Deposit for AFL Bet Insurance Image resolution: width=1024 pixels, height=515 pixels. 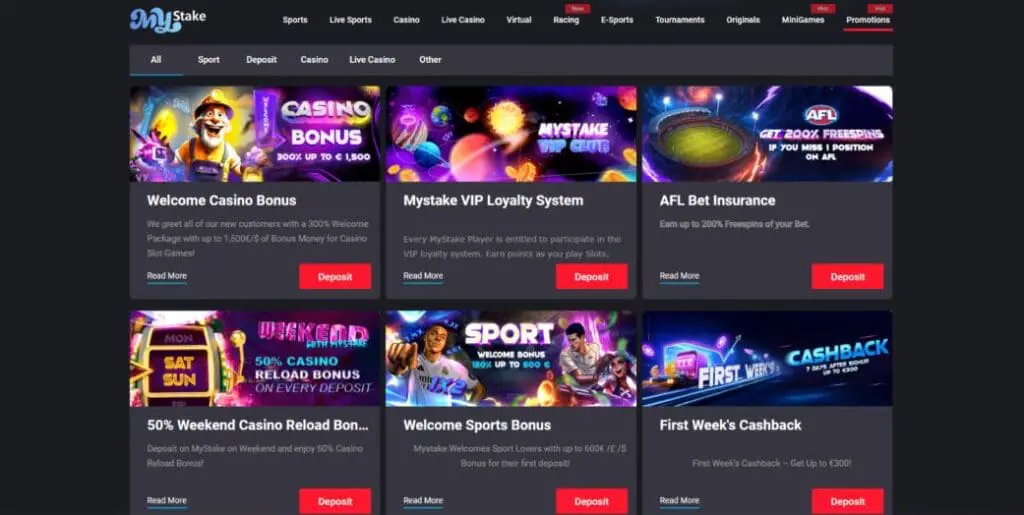click(848, 277)
